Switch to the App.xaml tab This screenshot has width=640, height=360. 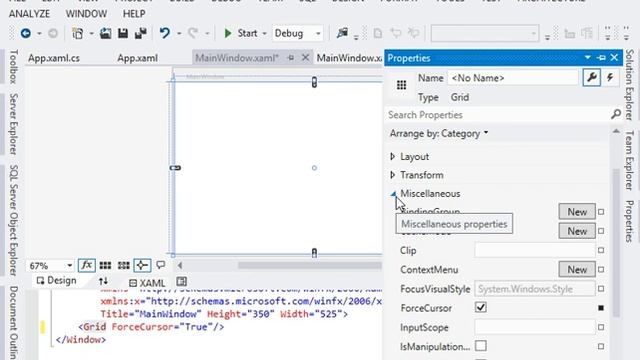(138, 58)
